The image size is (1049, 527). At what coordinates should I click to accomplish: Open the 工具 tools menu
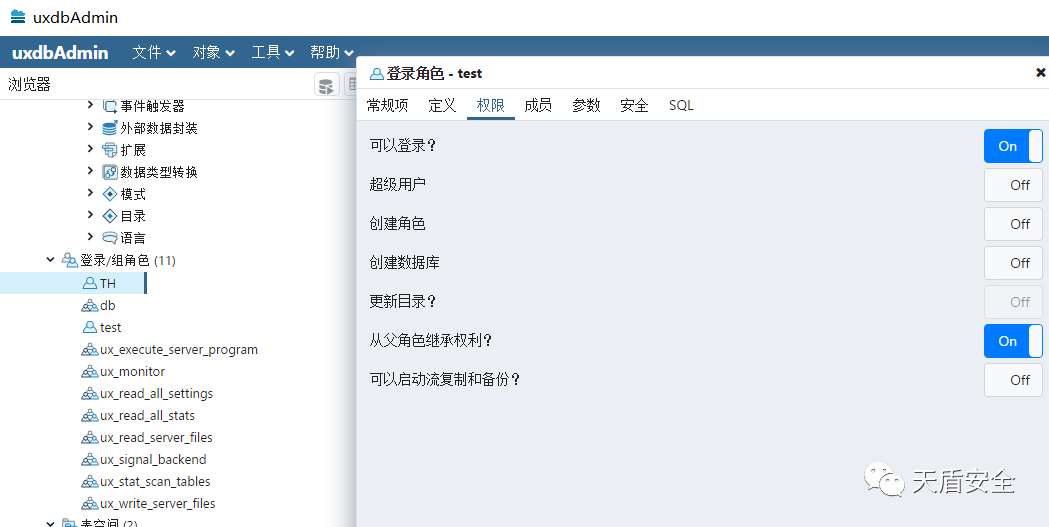272,53
